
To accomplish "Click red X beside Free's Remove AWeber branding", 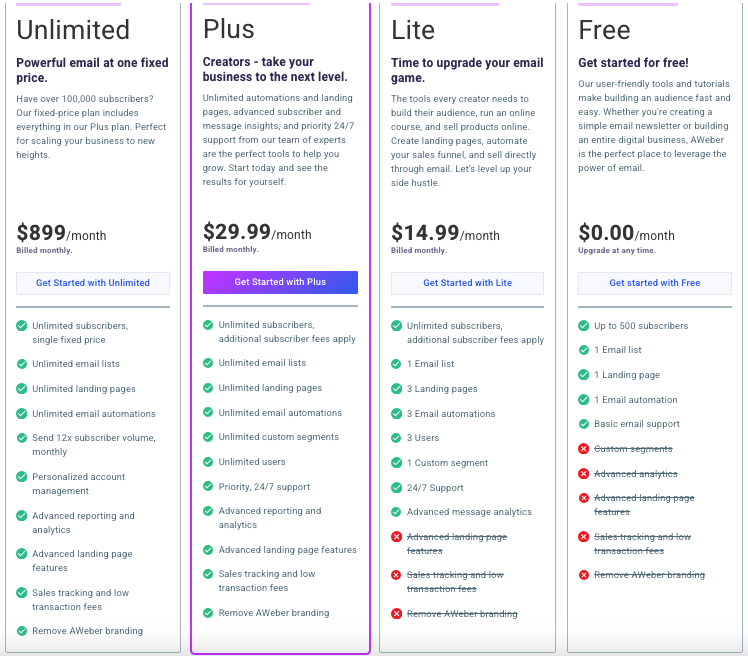I will pyautogui.click(x=583, y=575).
